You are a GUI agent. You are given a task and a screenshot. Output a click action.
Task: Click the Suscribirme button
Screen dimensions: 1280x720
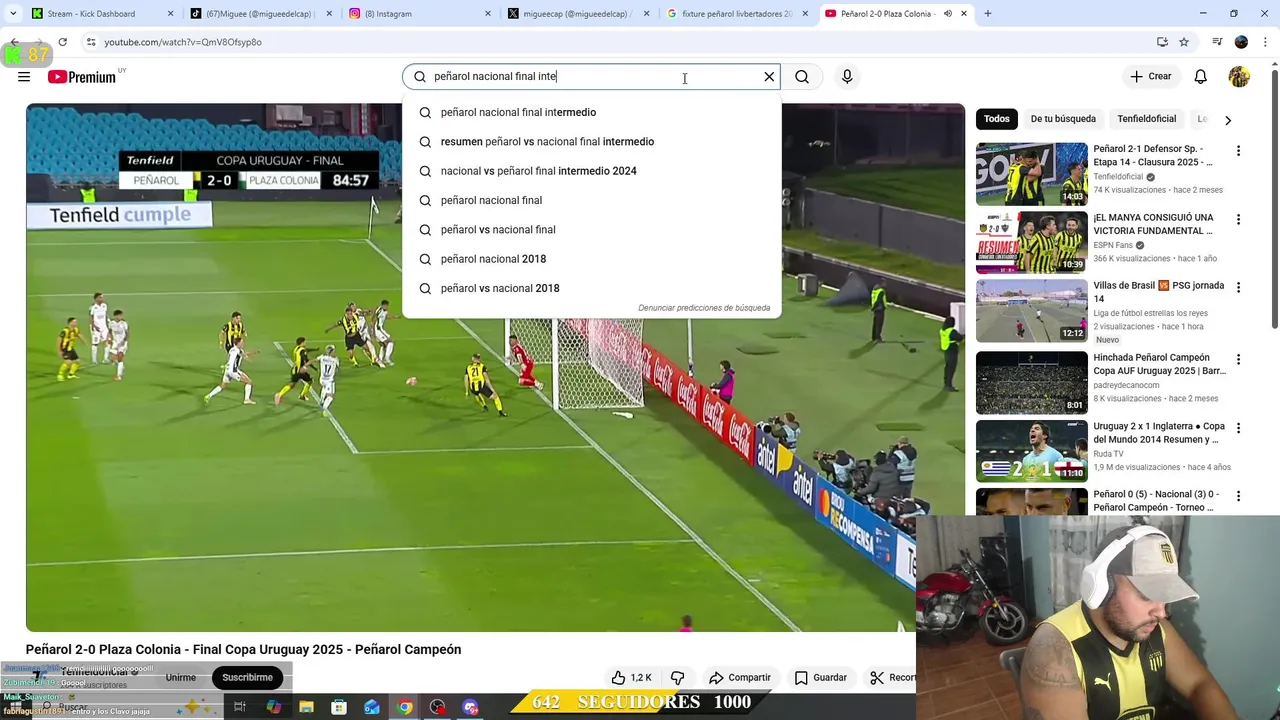click(x=247, y=677)
